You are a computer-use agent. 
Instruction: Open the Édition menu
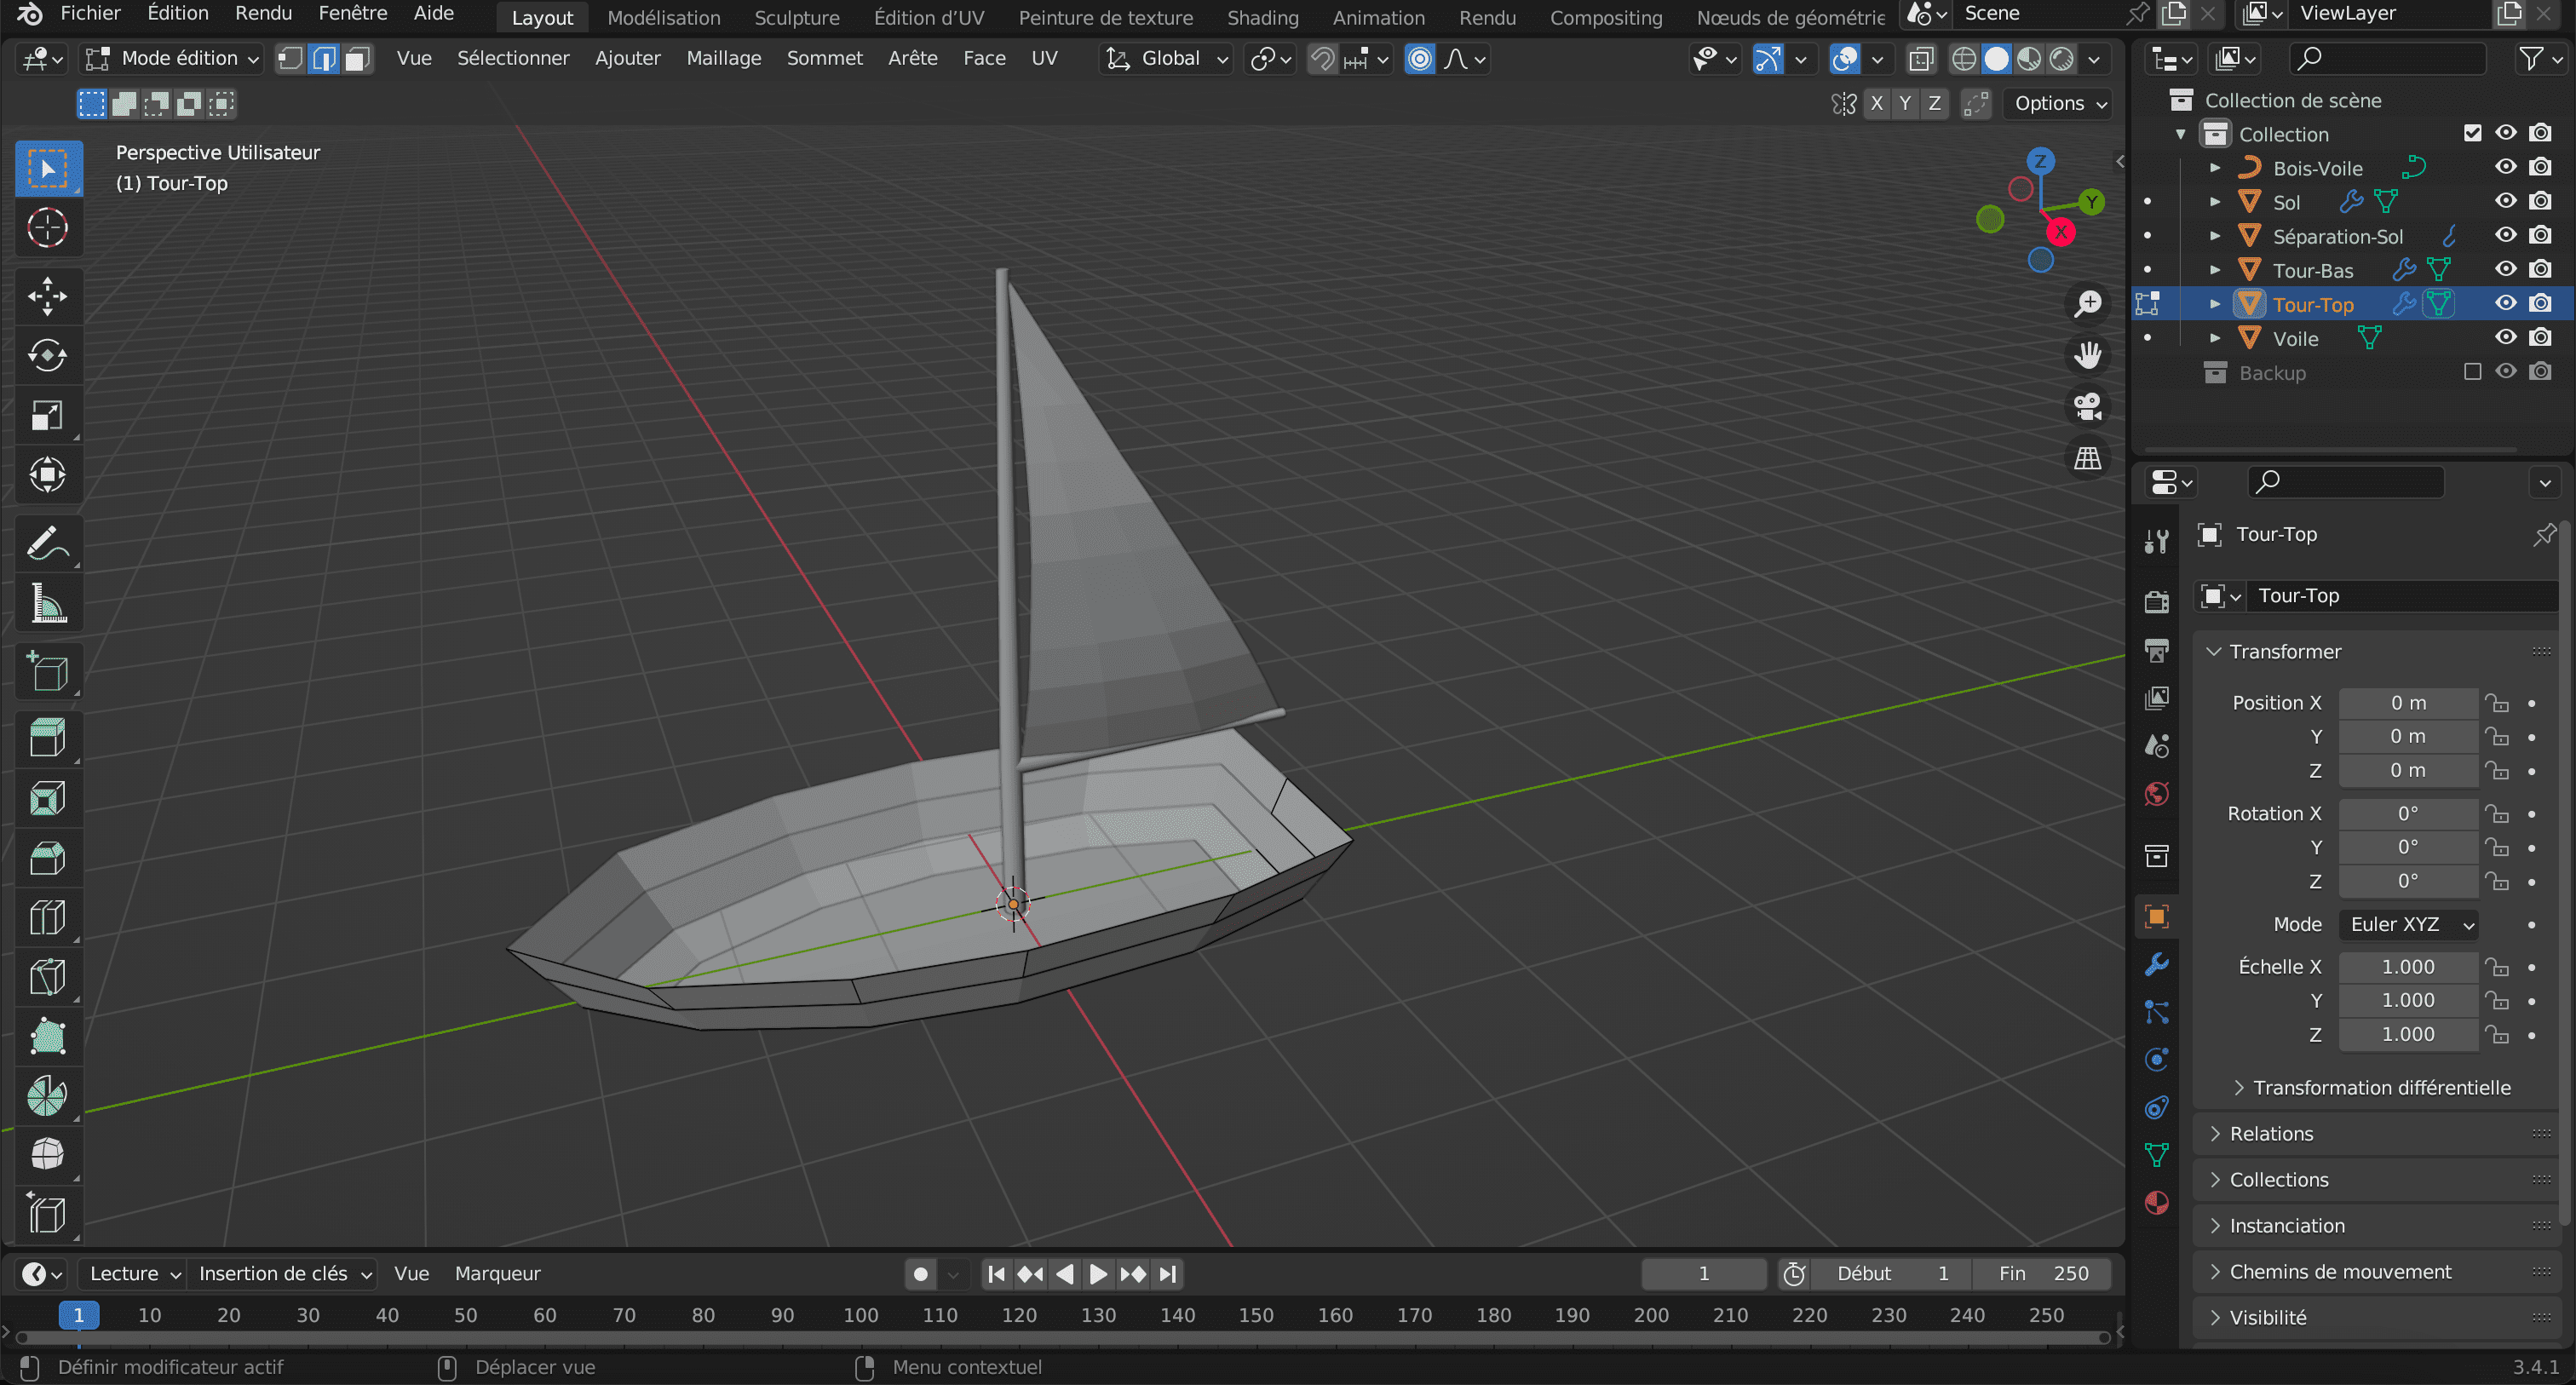tap(178, 14)
